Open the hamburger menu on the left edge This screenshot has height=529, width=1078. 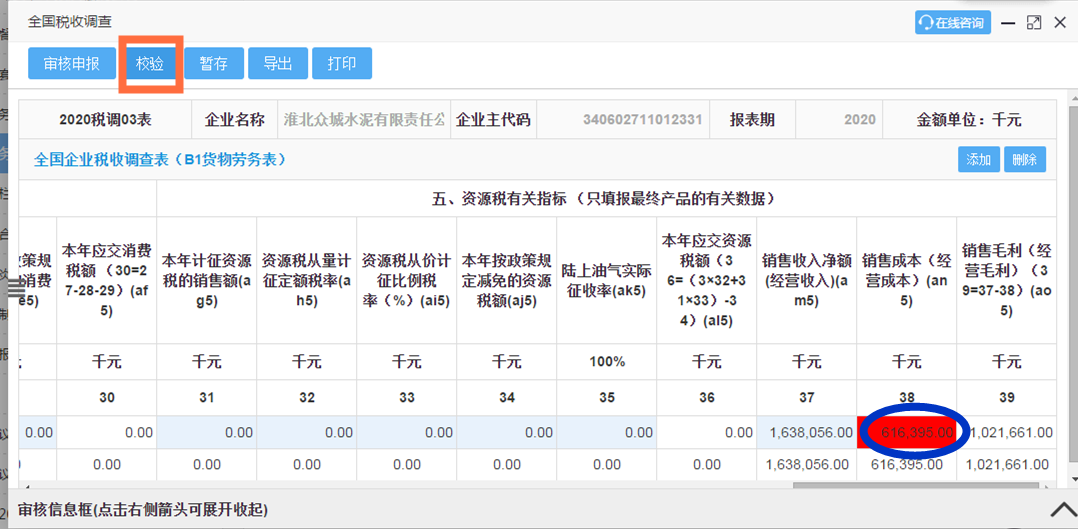(14, 288)
